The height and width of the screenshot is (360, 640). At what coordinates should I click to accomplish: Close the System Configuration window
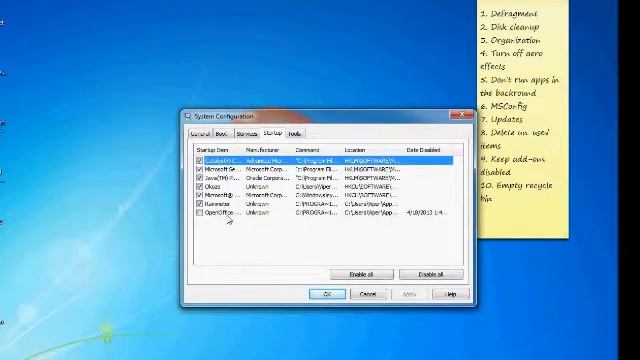pos(462,114)
